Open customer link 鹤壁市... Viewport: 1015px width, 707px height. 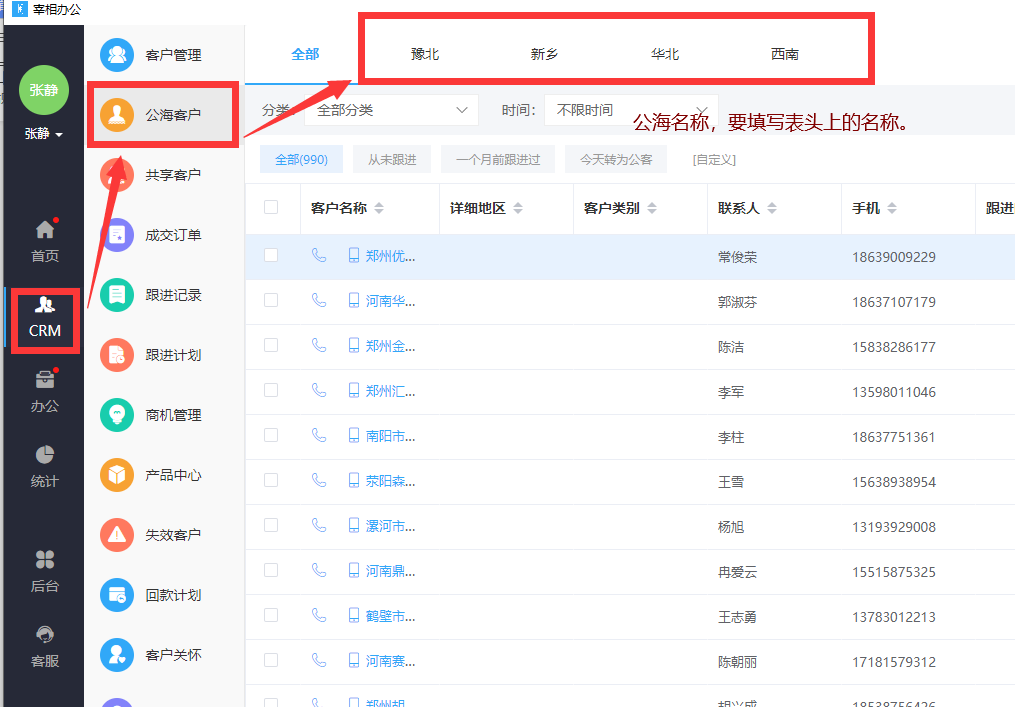click(x=390, y=616)
